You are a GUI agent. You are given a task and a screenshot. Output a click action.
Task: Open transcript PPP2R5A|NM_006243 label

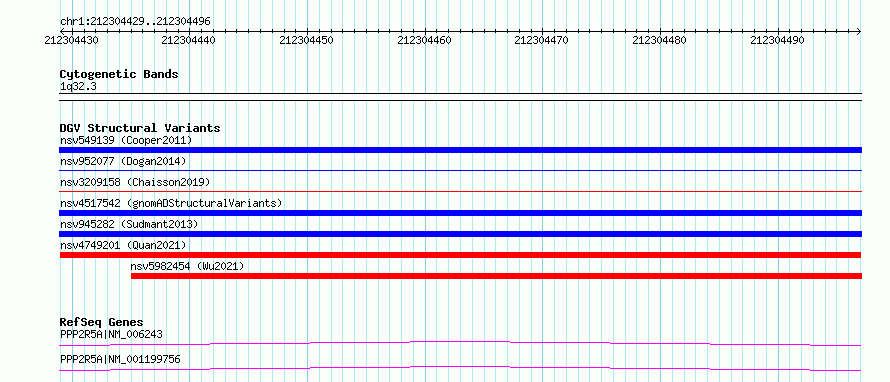coord(111,334)
